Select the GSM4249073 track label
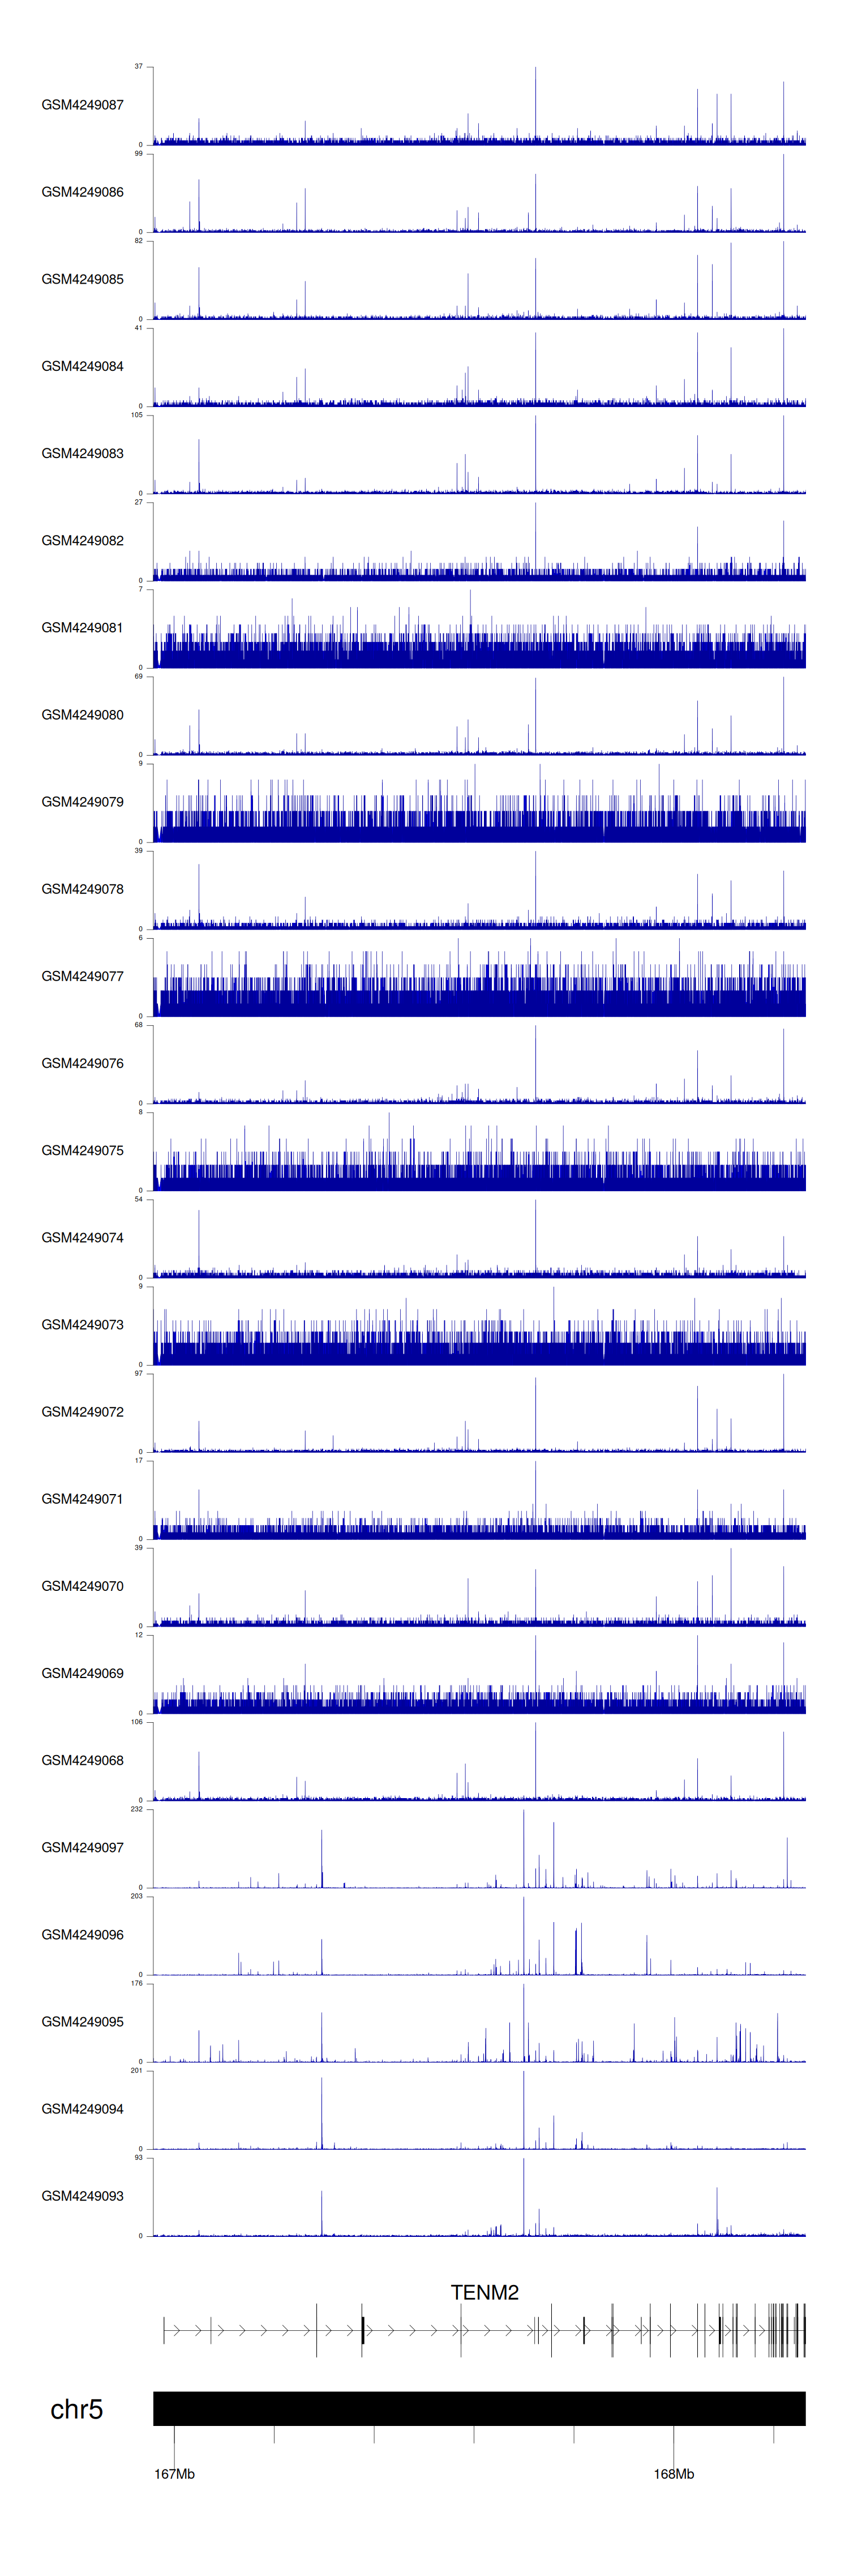The image size is (849, 2576). point(82,1324)
